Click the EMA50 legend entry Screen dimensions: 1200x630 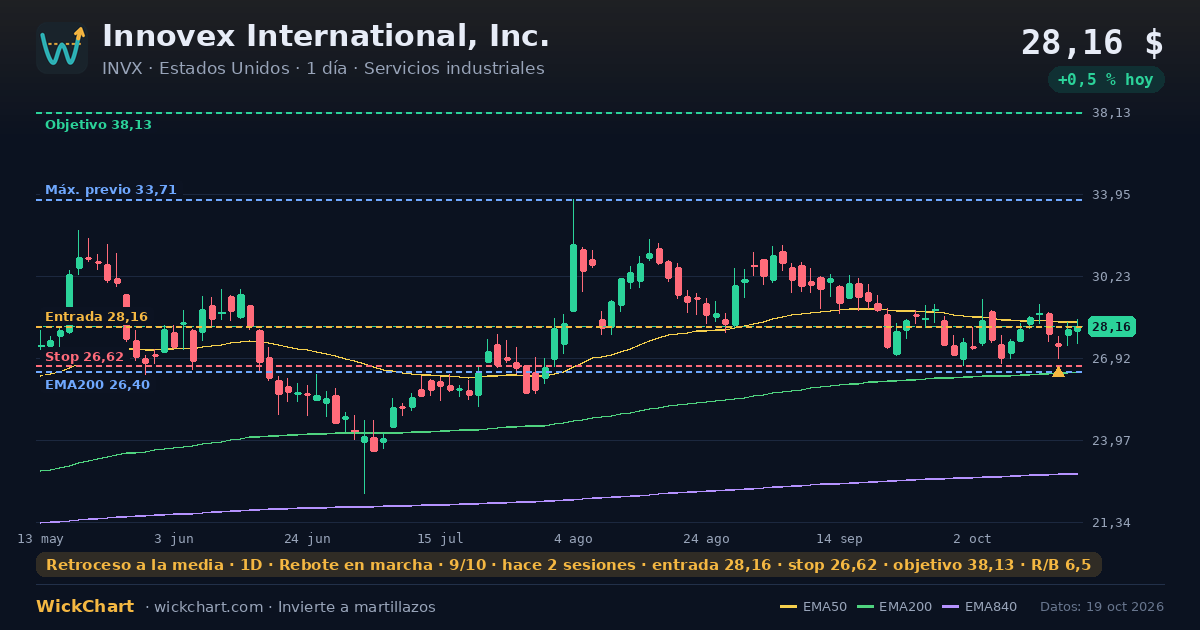(813, 607)
